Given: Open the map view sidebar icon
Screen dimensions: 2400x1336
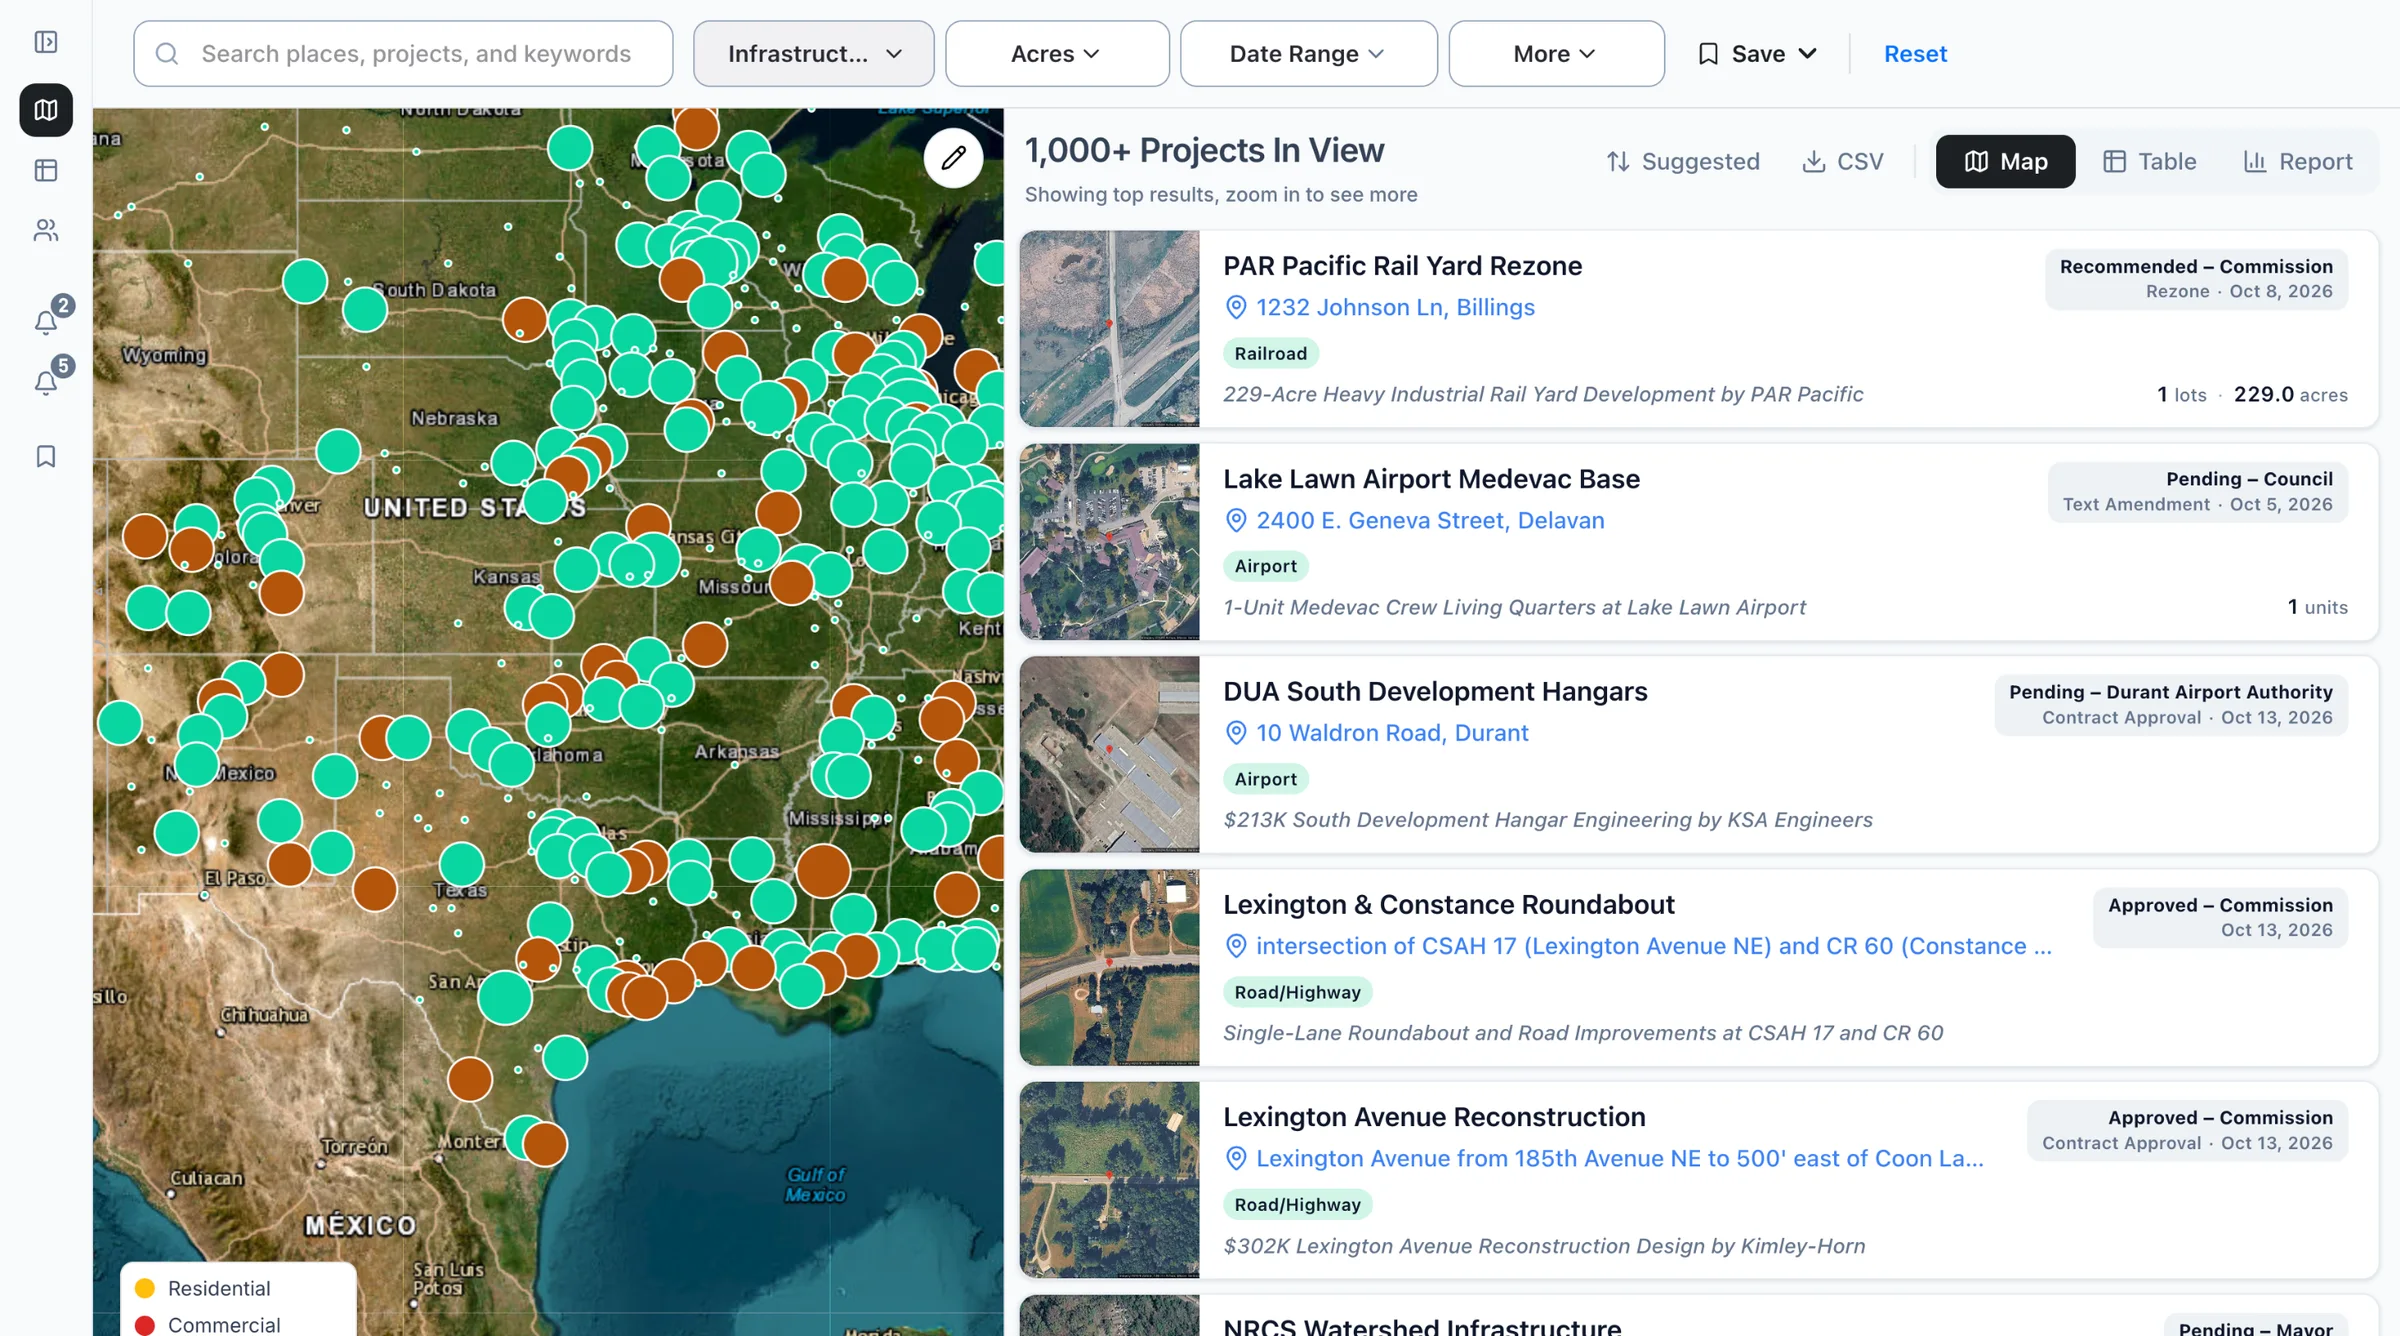Looking at the screenshot, I should point(46,110).
